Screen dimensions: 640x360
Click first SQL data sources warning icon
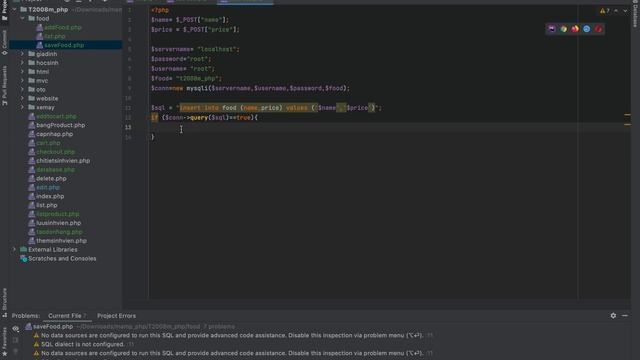click(36, 336)
